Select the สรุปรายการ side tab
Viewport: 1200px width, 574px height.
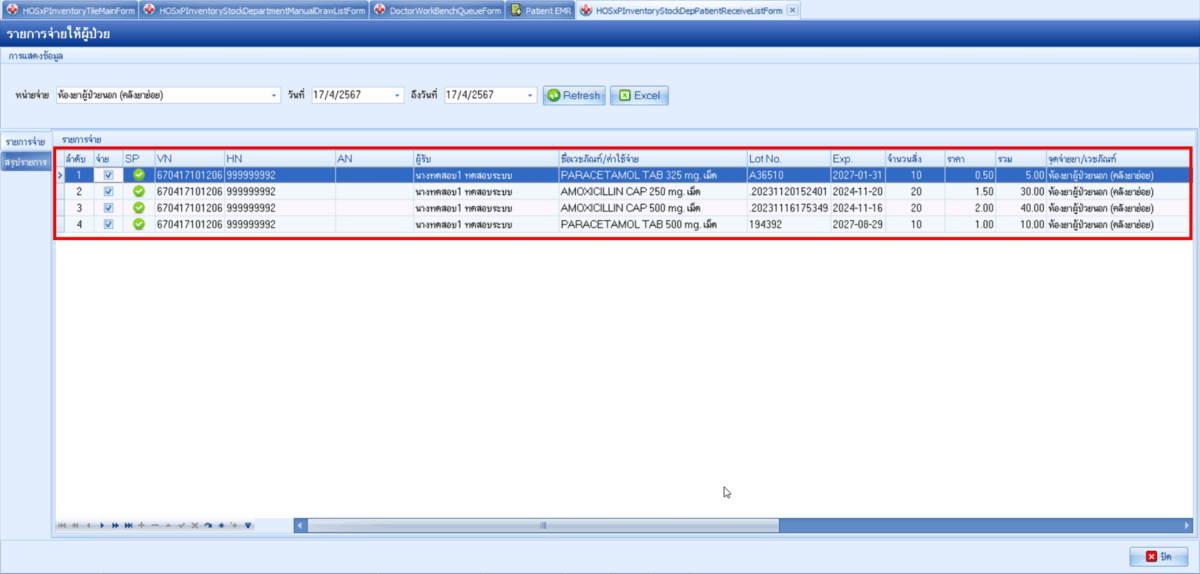tap(26, 162)
